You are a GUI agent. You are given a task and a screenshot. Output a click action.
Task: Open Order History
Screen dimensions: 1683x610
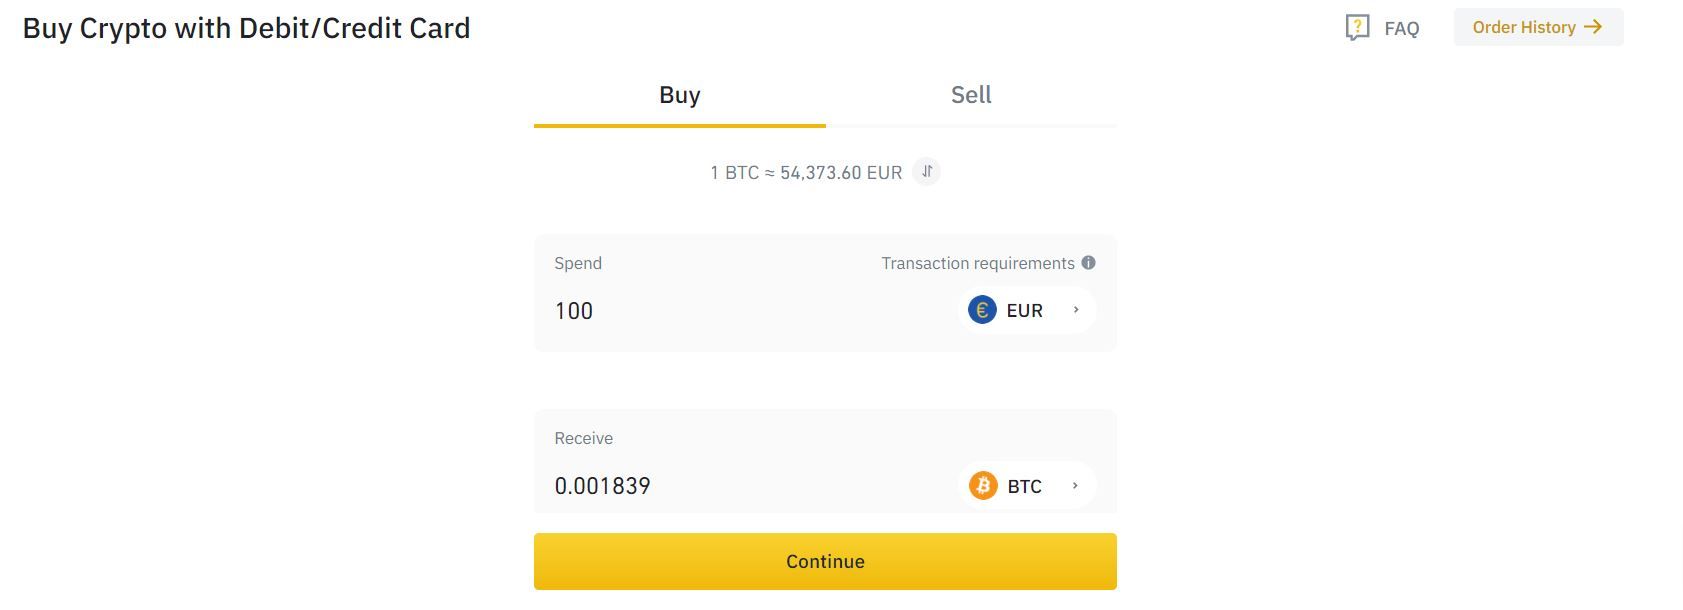[x=1525, y=27]
